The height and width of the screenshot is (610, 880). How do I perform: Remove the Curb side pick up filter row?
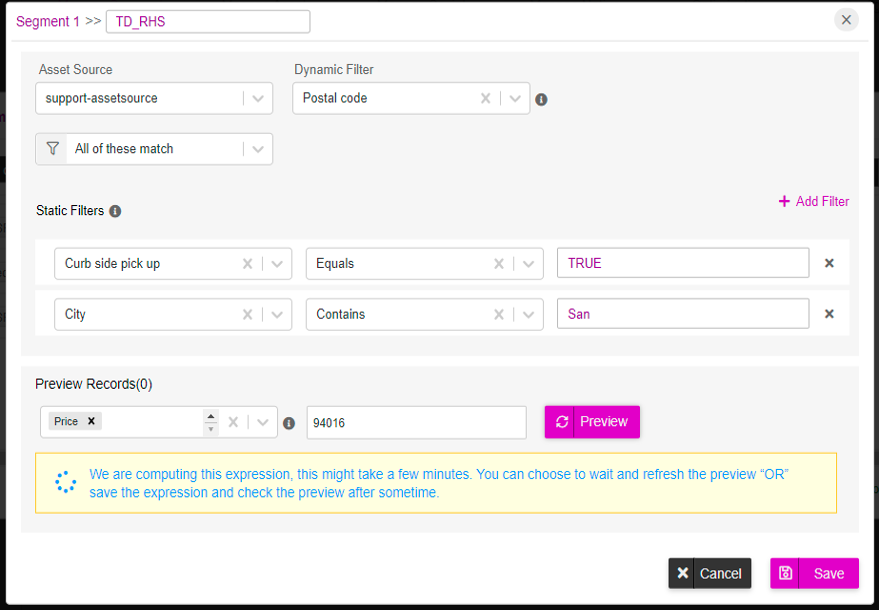829,263
